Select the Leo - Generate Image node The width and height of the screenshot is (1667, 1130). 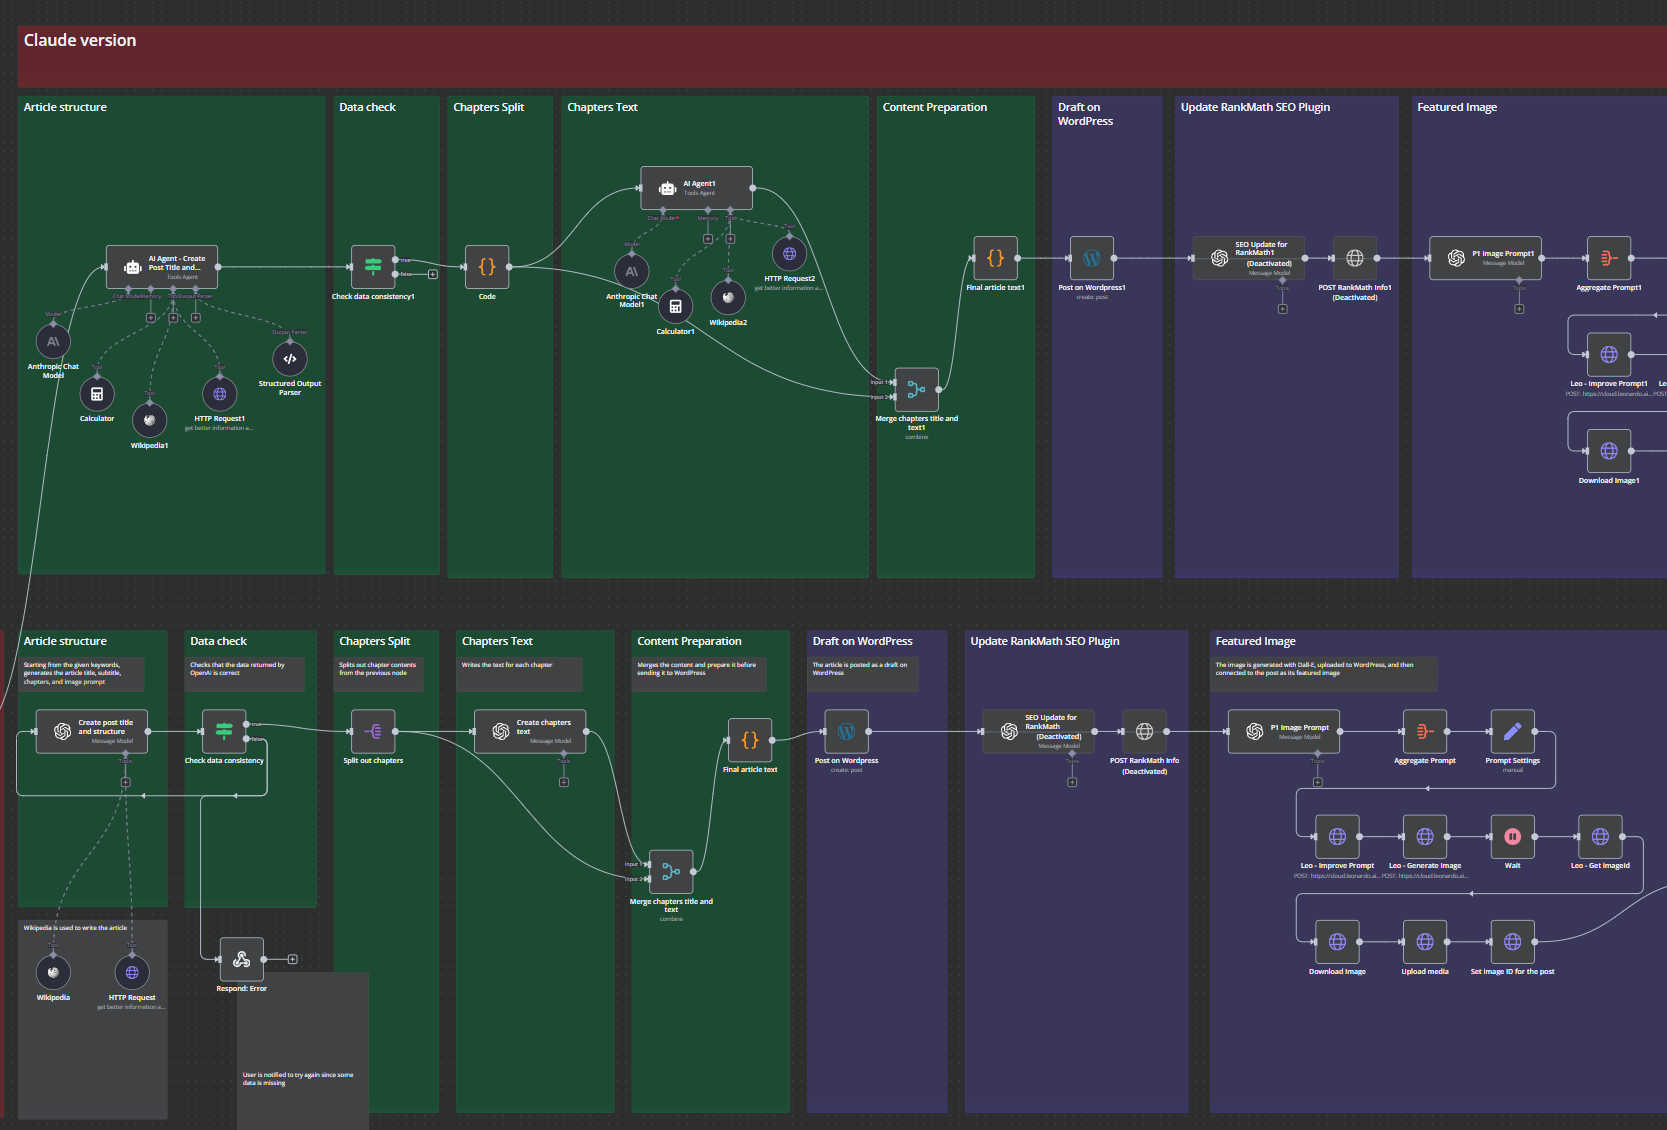coord(1425,836)
